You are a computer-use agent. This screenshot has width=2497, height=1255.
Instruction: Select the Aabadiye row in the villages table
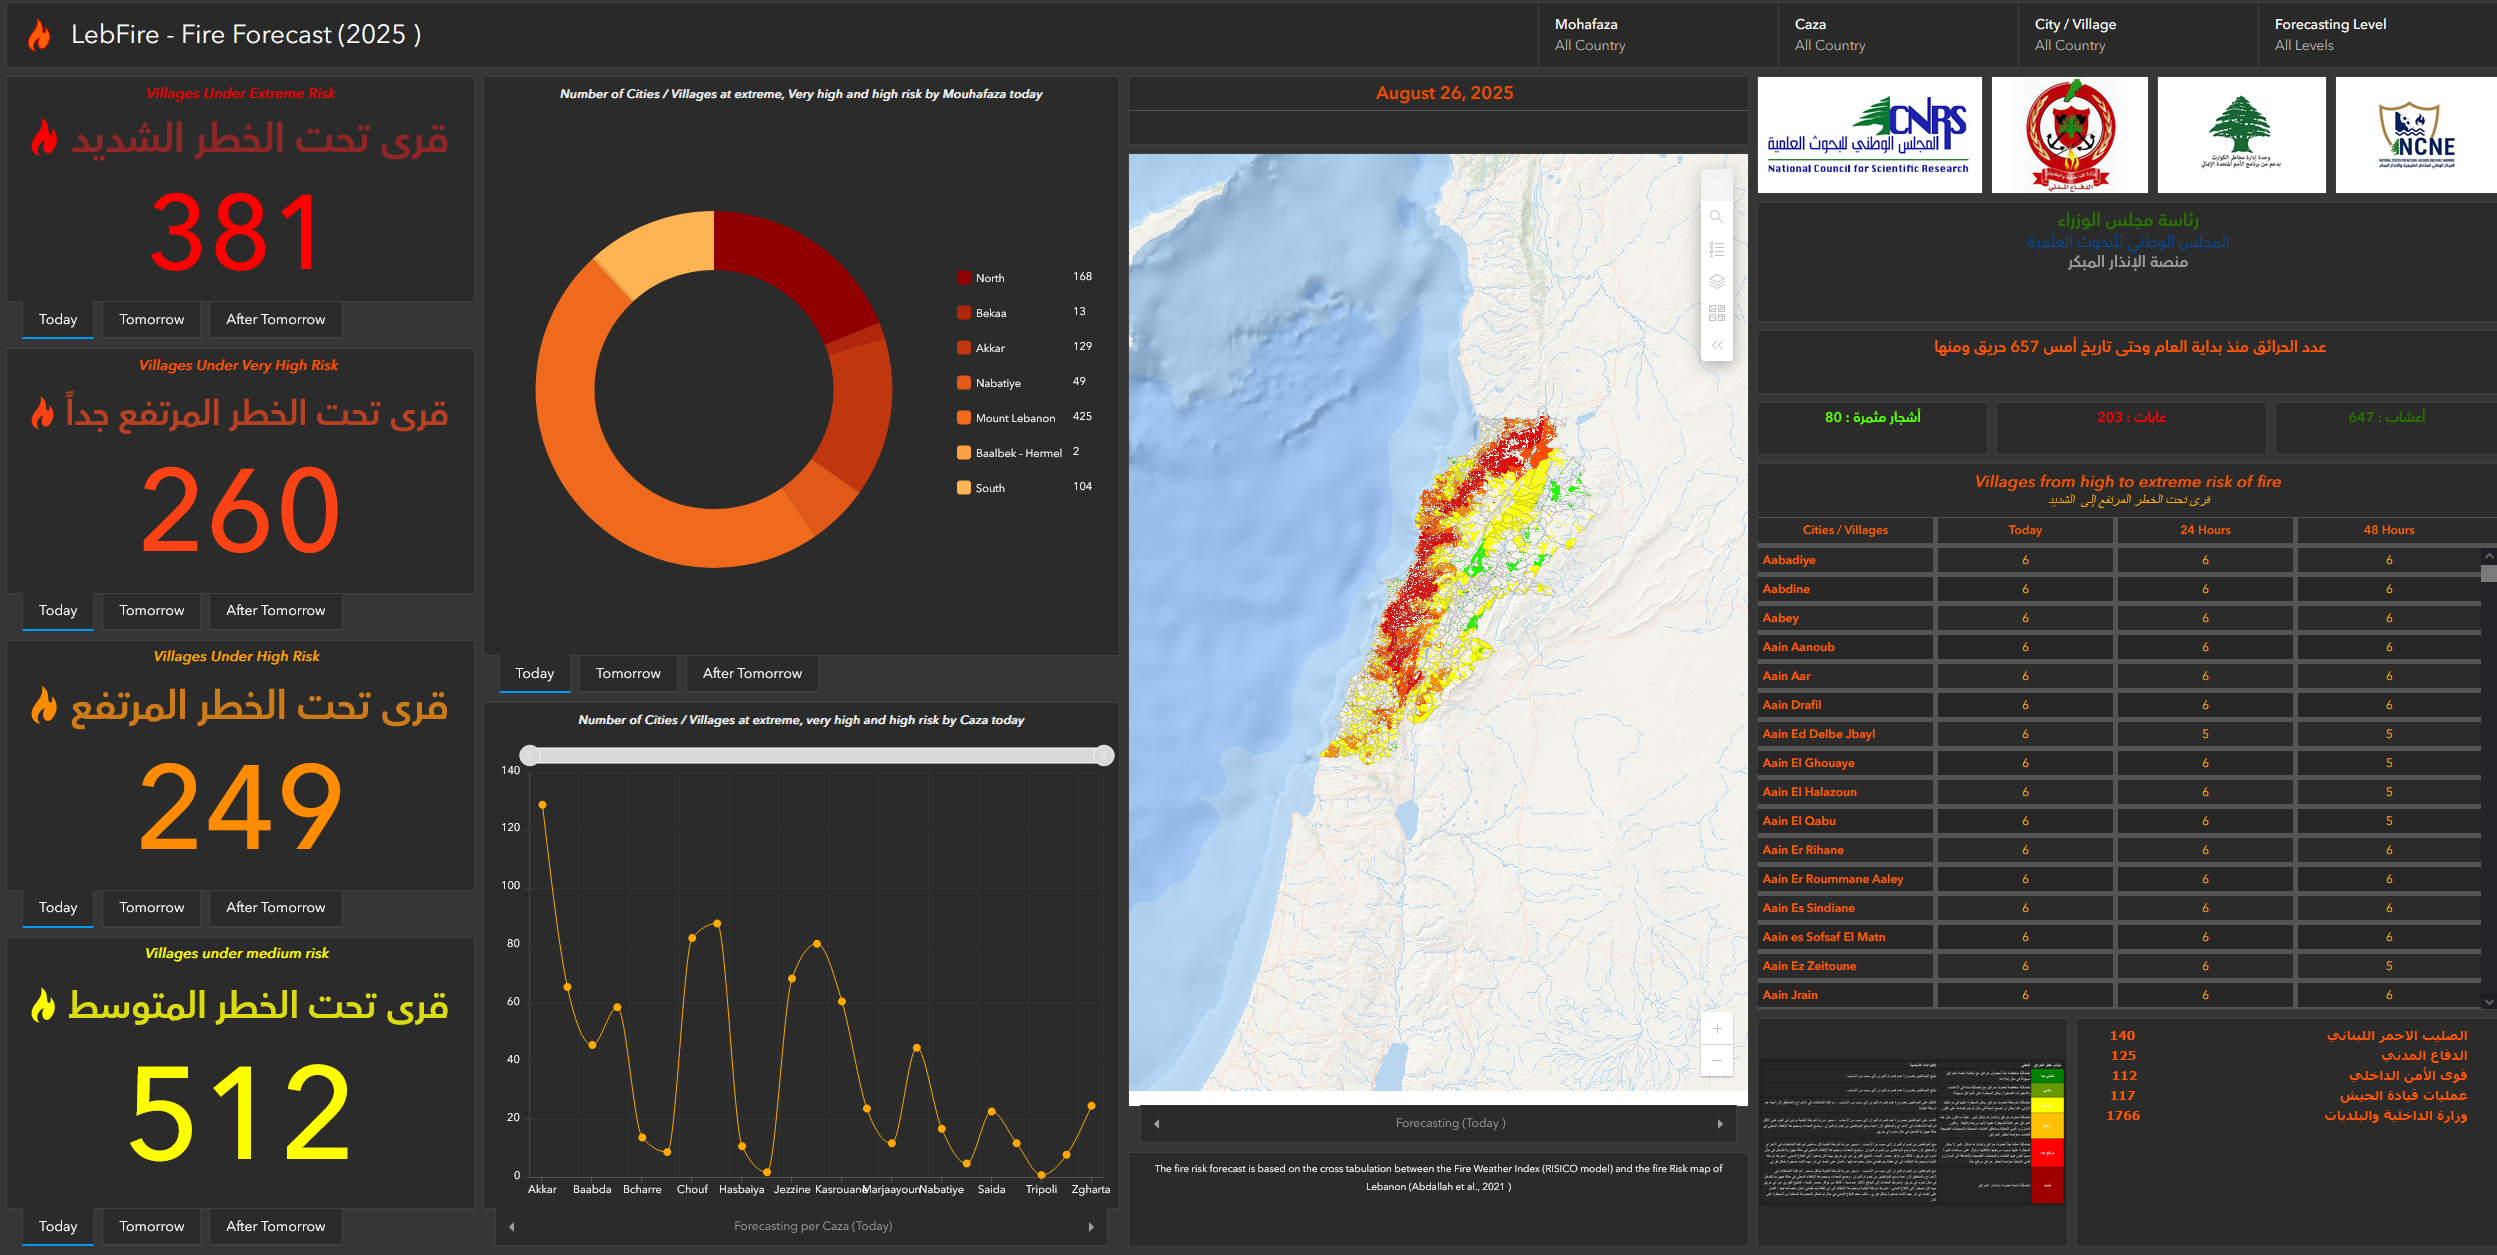click(x=2119, y=561)
